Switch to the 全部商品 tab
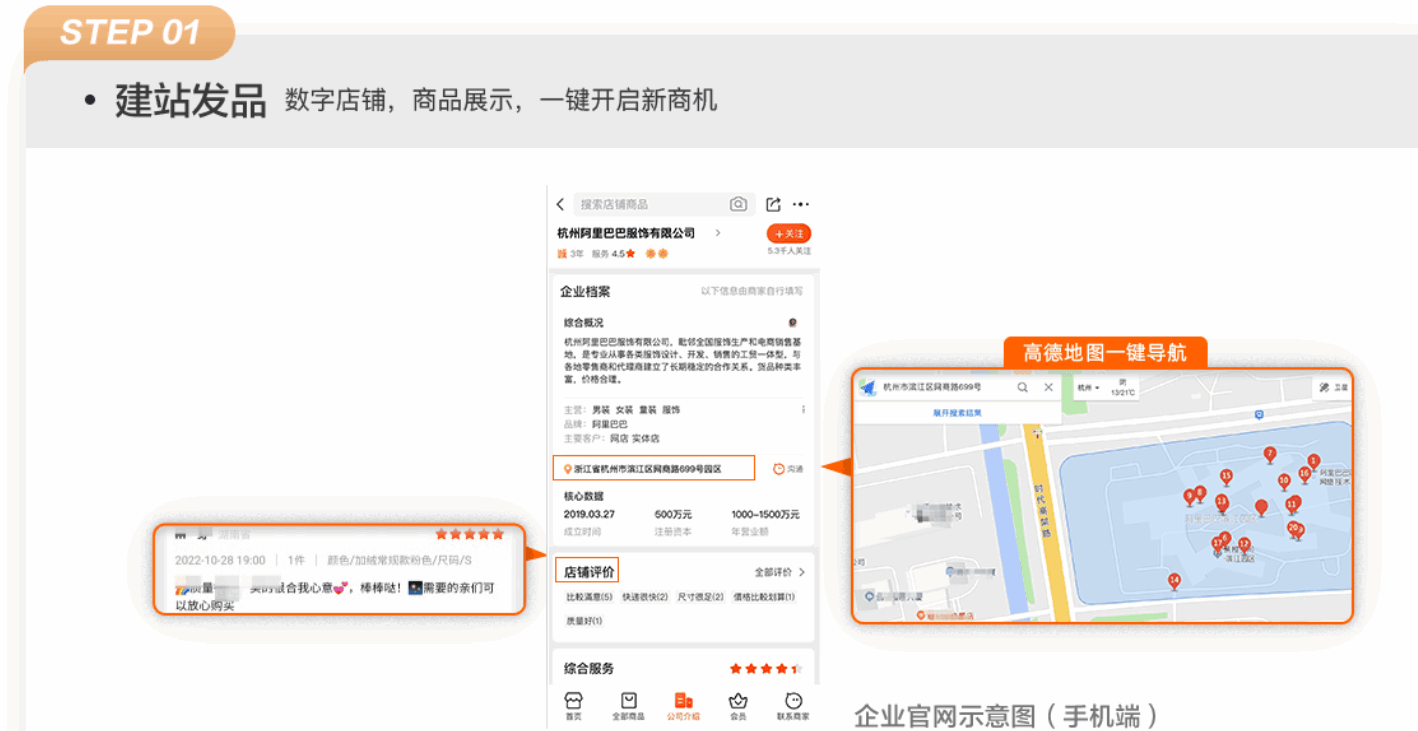The width and height of the screenshot is (1418, 731). tap(628, 706)
